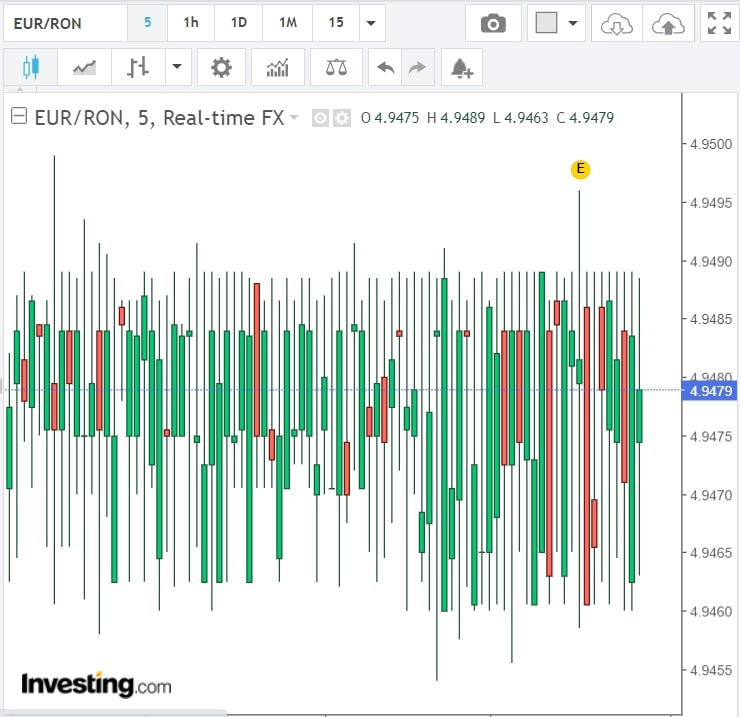Open the indicators menu
This screenshot has height=717, width=740.
tap(278, 68)
